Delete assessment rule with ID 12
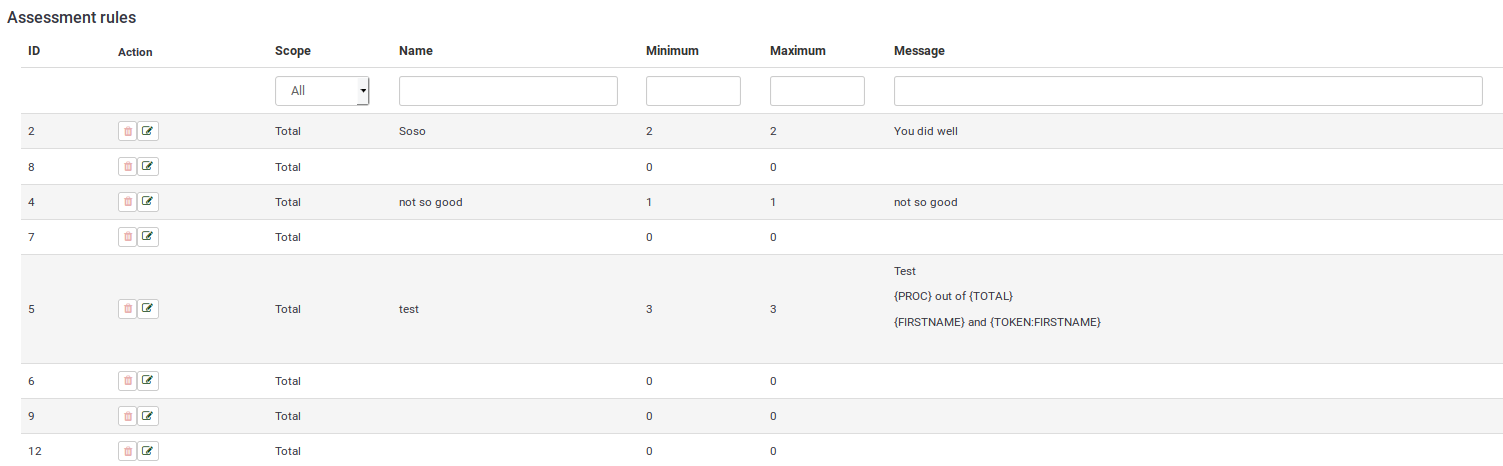 pyautogui.click(x=127, y=451)
